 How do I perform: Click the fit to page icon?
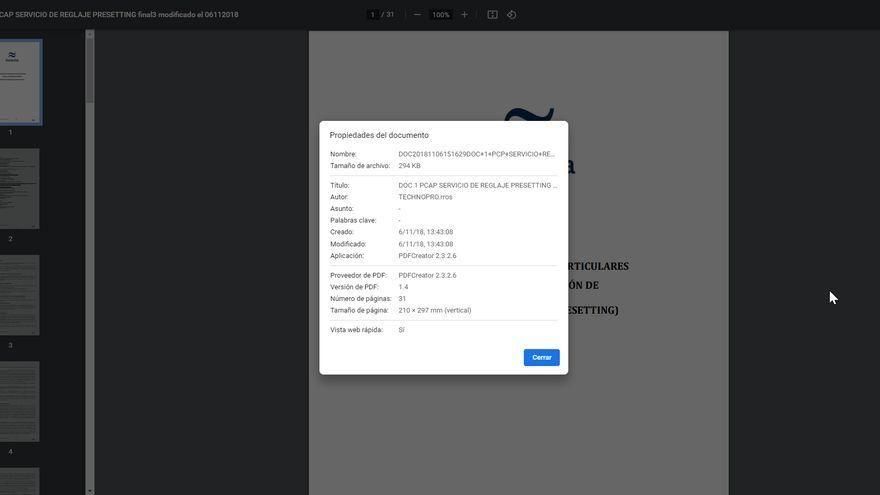coord(492,15)
